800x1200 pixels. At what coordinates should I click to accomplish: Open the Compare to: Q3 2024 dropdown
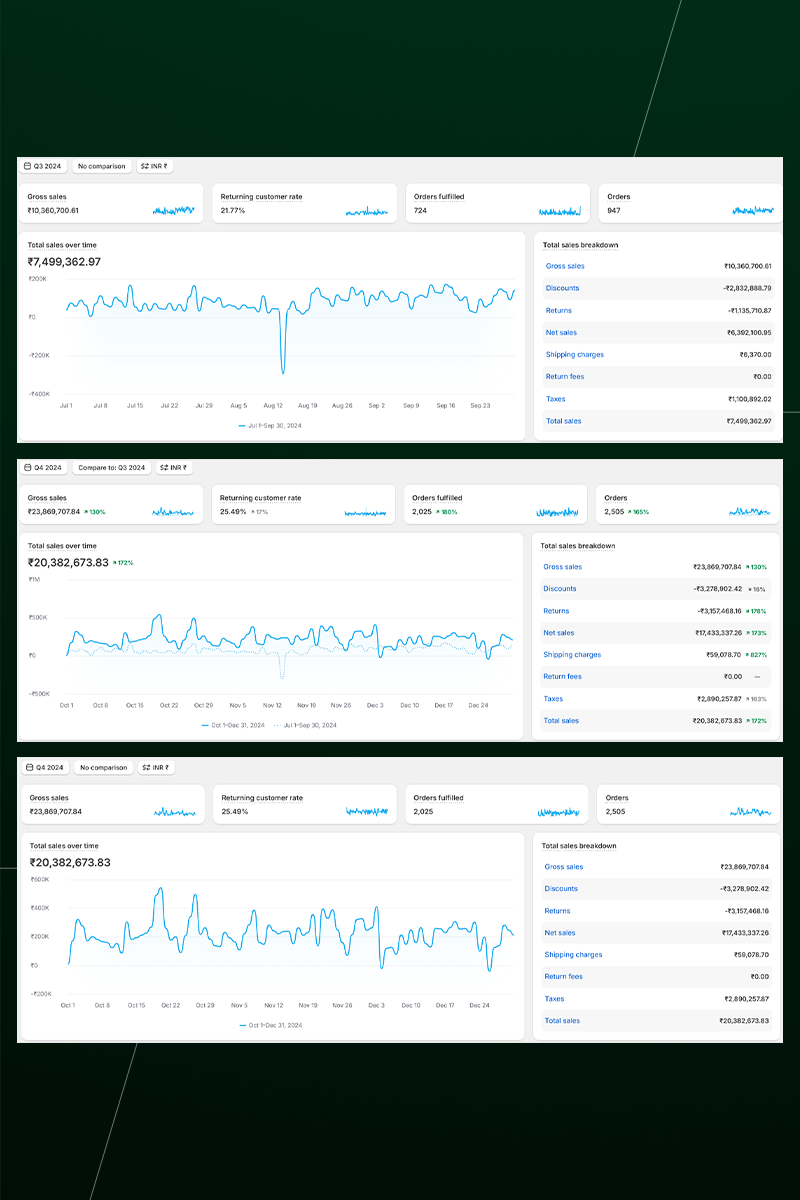pyautogui.click(x=111, y=467)
